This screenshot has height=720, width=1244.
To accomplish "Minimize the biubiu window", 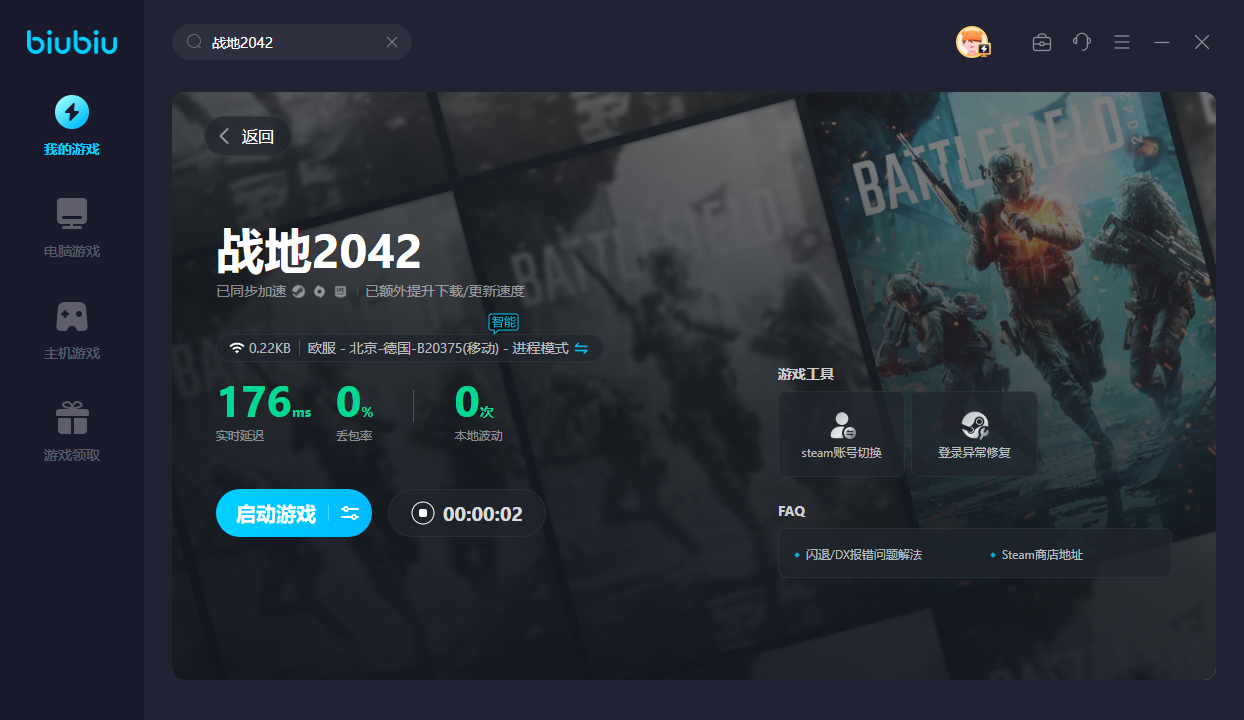I will pos(1162,42).
